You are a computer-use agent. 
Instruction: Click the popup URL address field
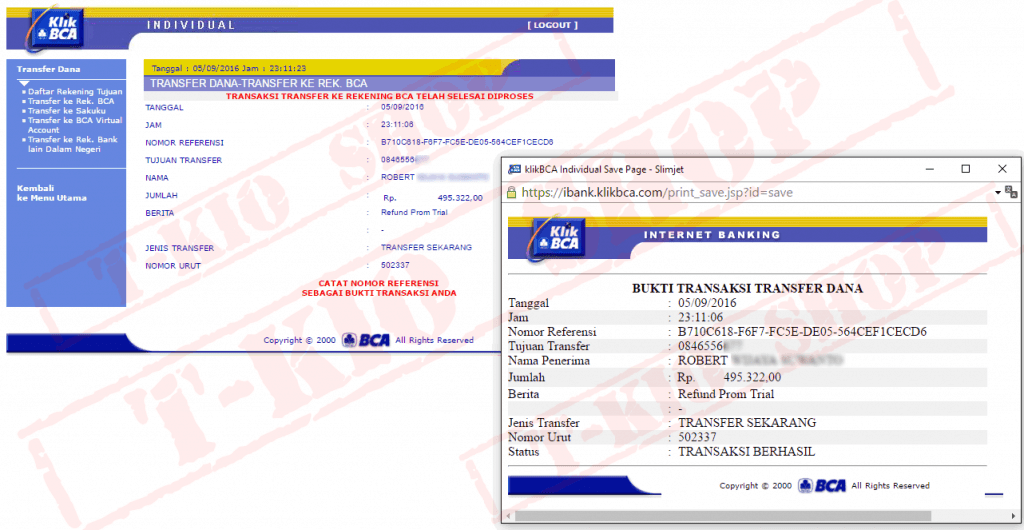750,191
